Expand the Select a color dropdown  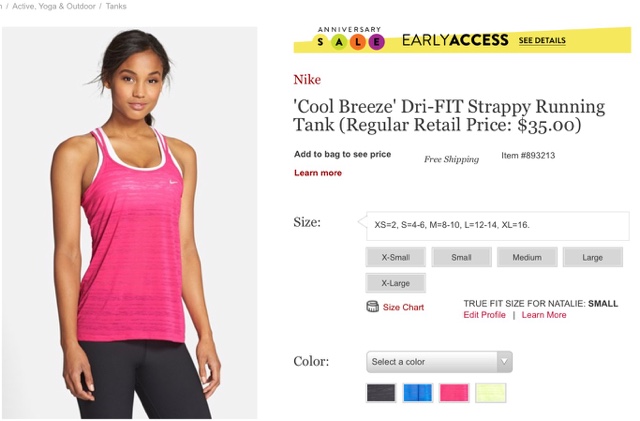[439, 362]
